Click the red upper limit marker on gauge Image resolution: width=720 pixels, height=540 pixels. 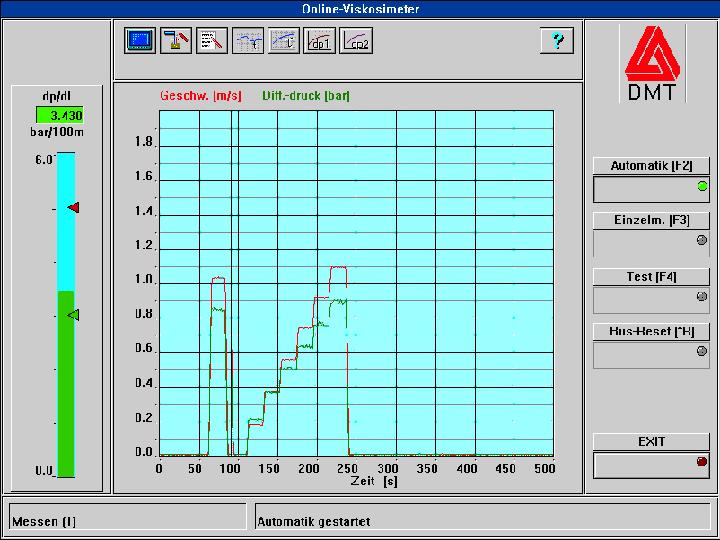pyautogui.click(x=73, y=207)
